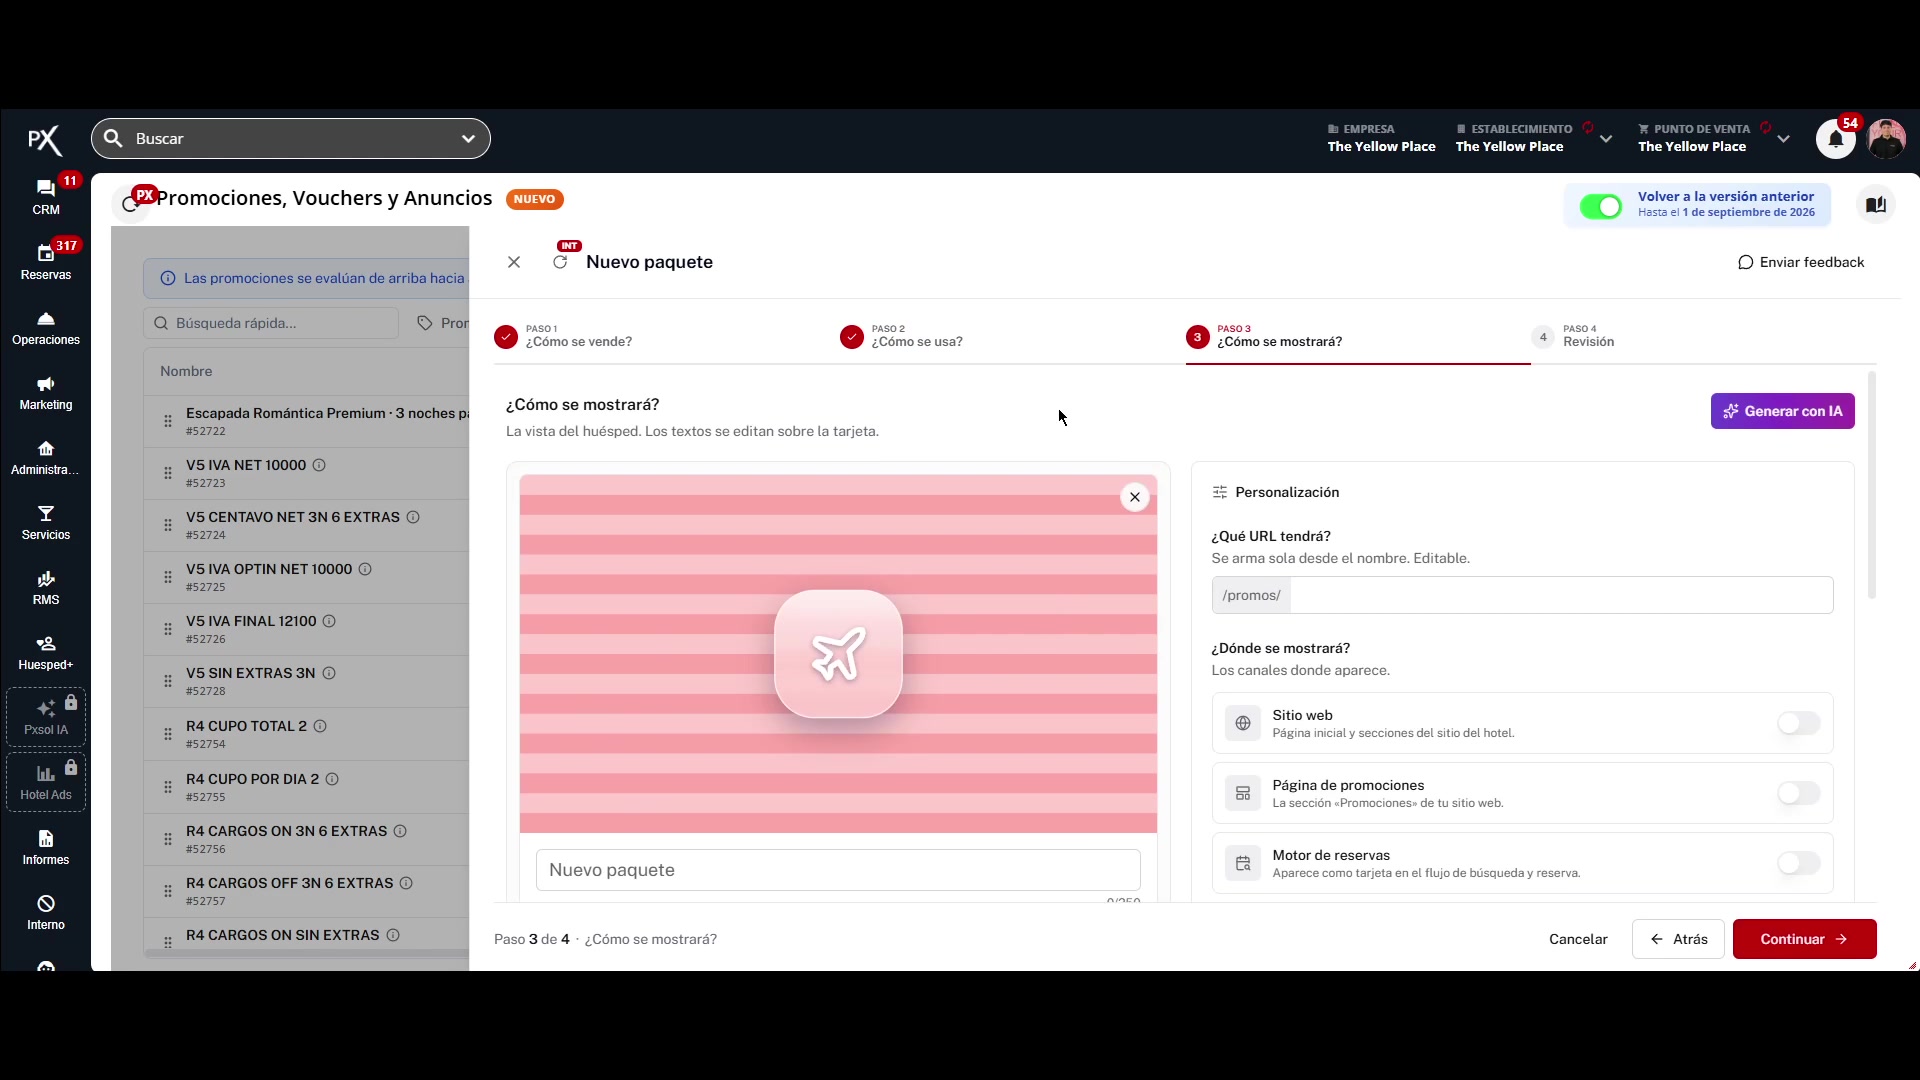Click the panel's vertical scrollbar
This screenshot has width=1920, height=1080.
click(1871, 485)
